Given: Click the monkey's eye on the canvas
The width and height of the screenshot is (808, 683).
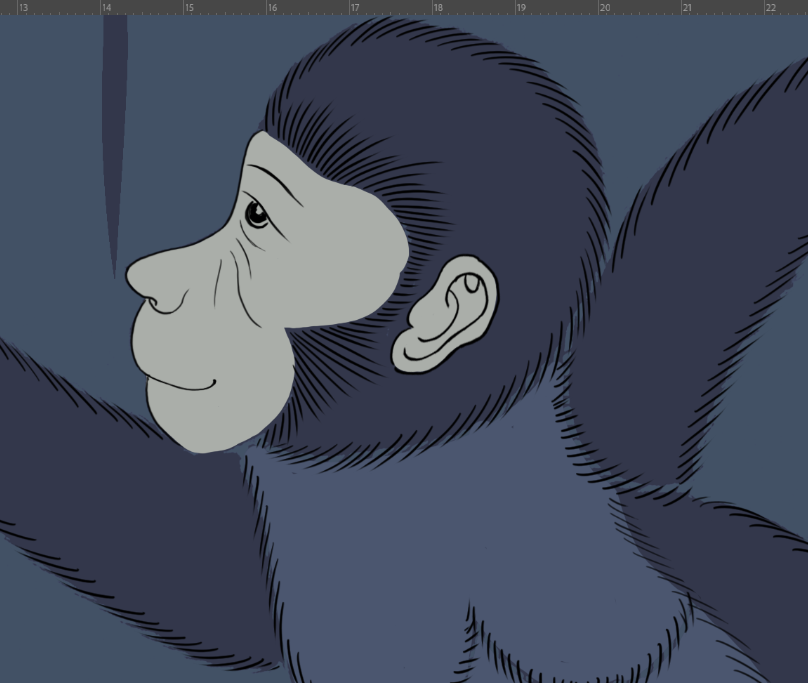Looking at the screenshot, I should pyautogui.click(x=256, y=213).
